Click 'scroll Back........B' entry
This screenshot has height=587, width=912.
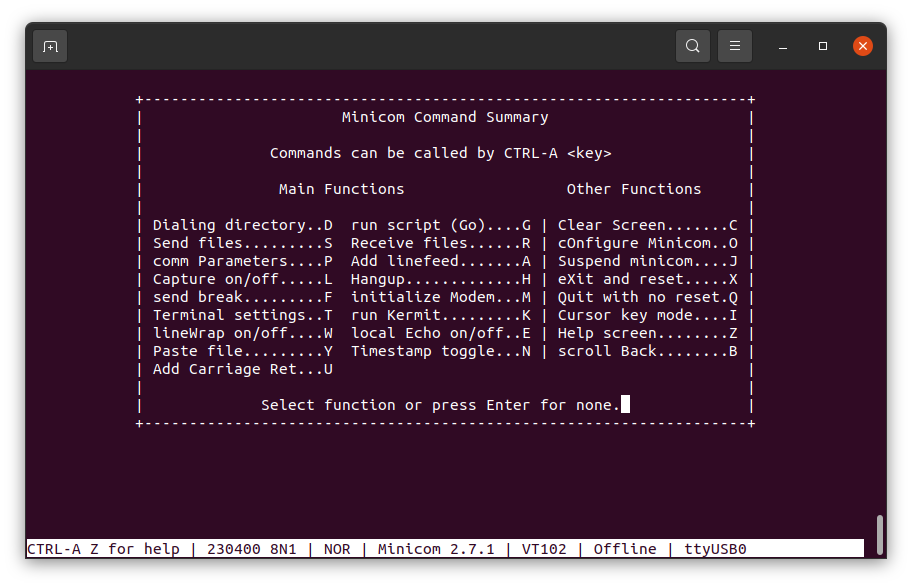pyautogui.click(x=648, y=351)
